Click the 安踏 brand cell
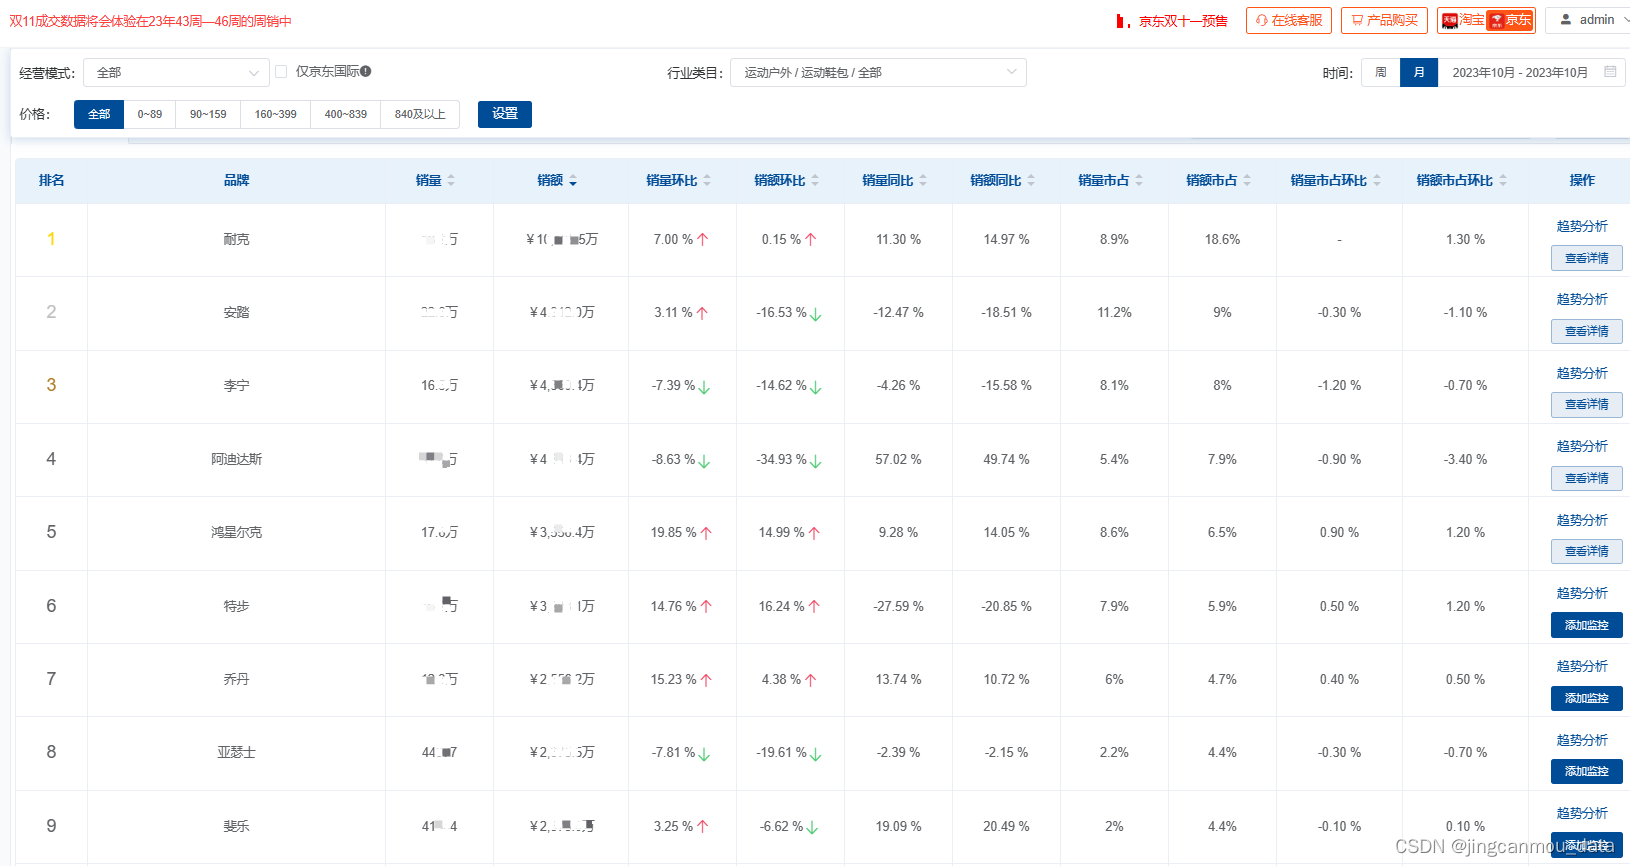This screenshot has width=1630, height=866. click(x=237, y=313)
